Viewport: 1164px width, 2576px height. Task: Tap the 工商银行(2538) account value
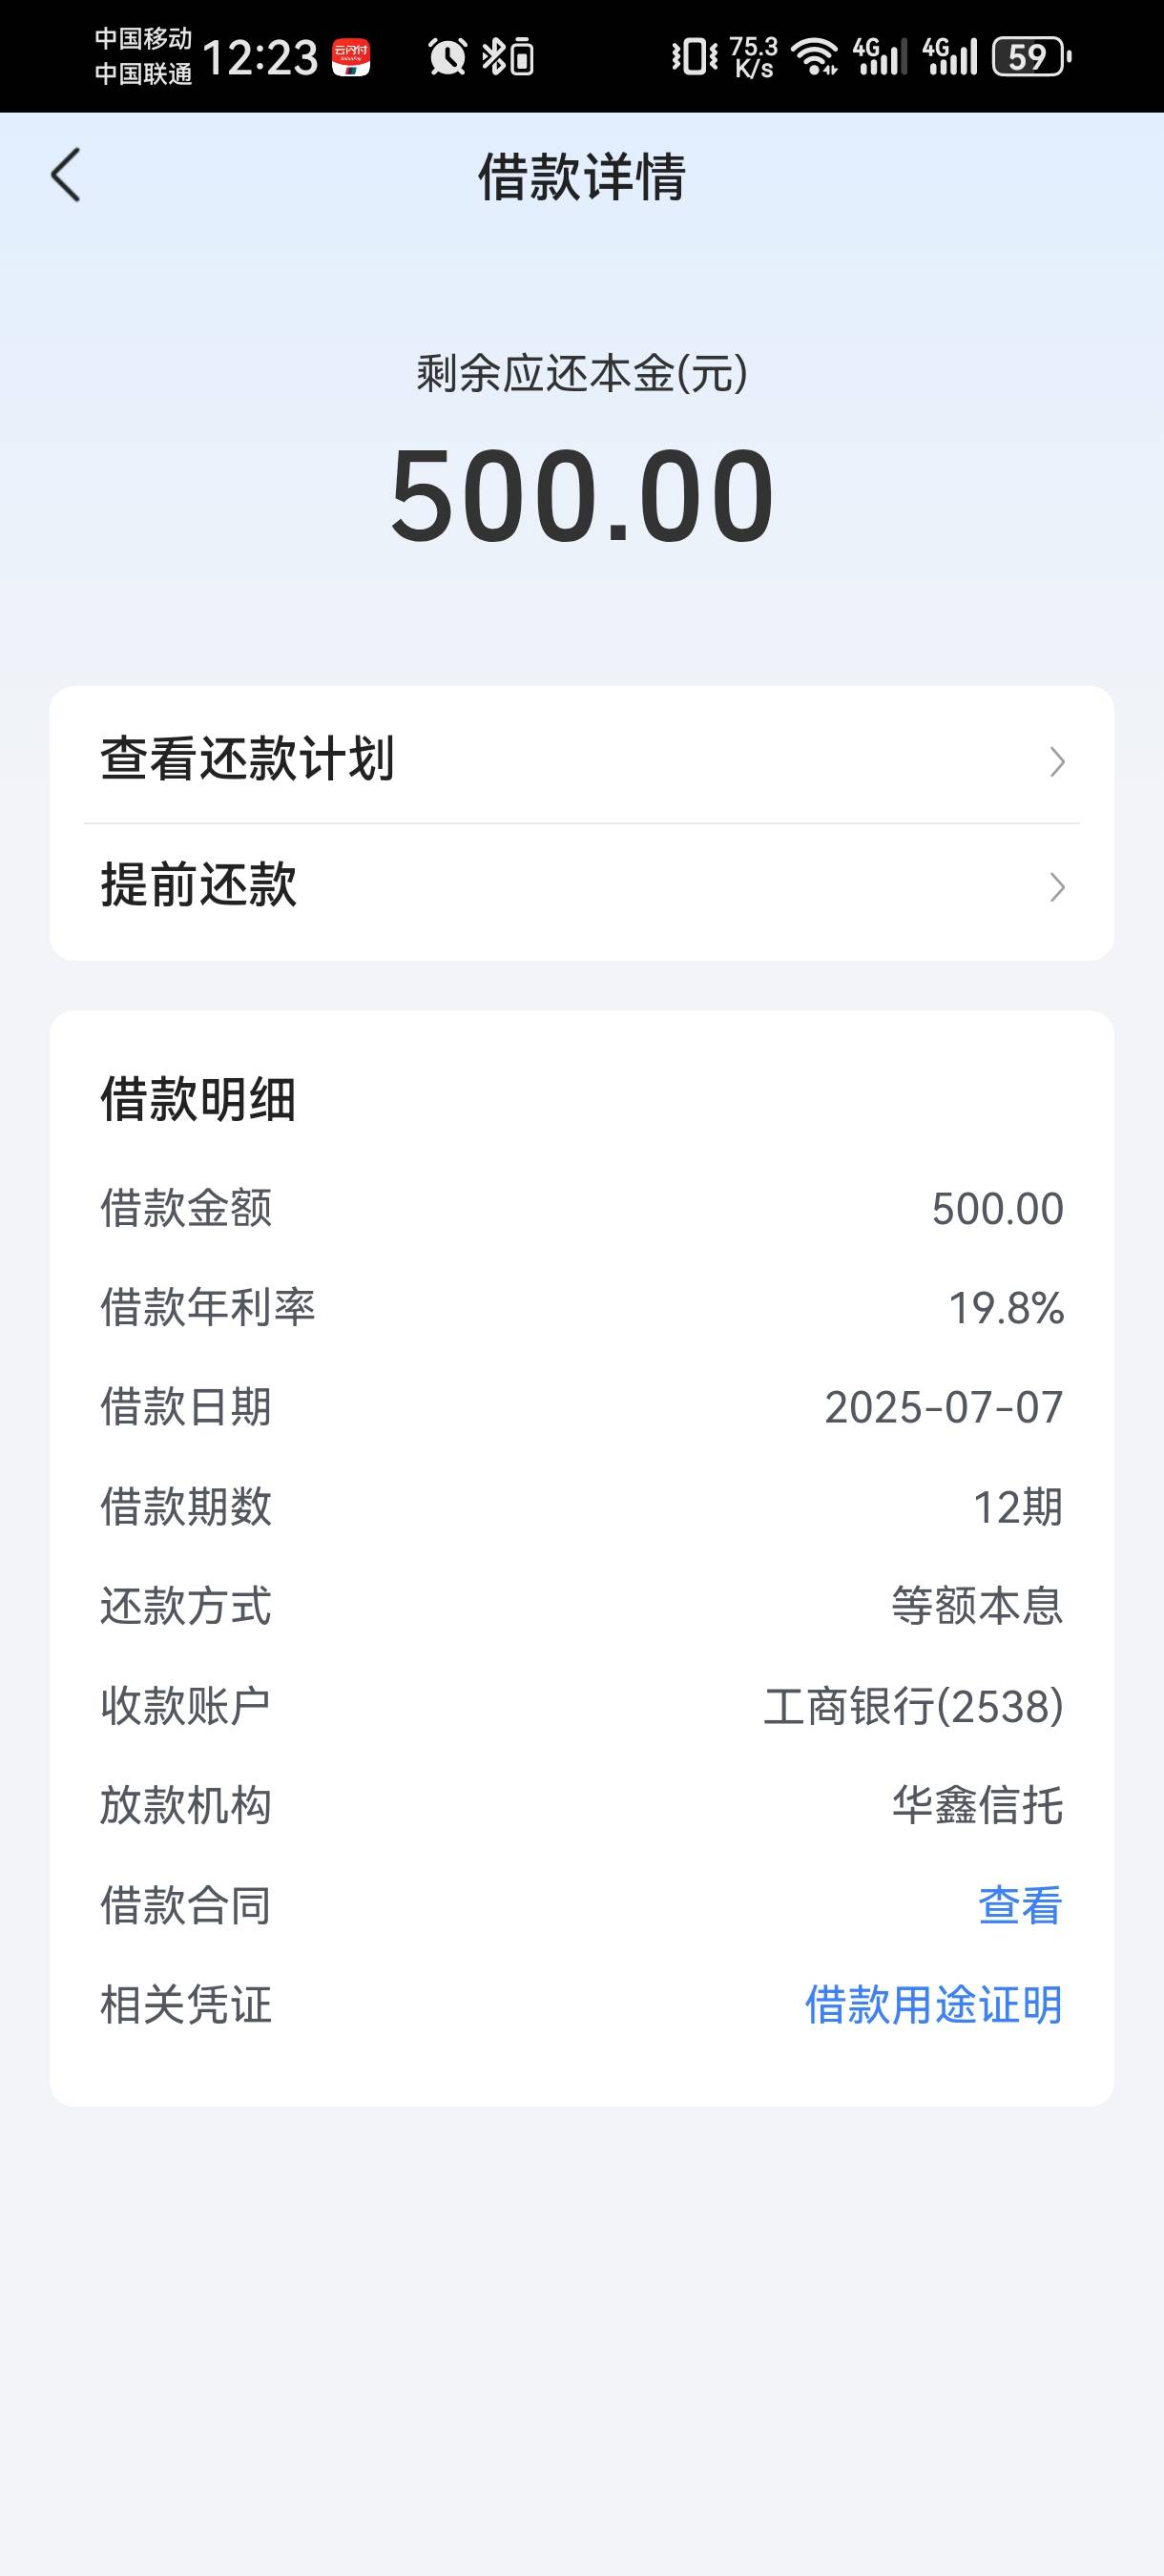click(x=914, y=1706)
